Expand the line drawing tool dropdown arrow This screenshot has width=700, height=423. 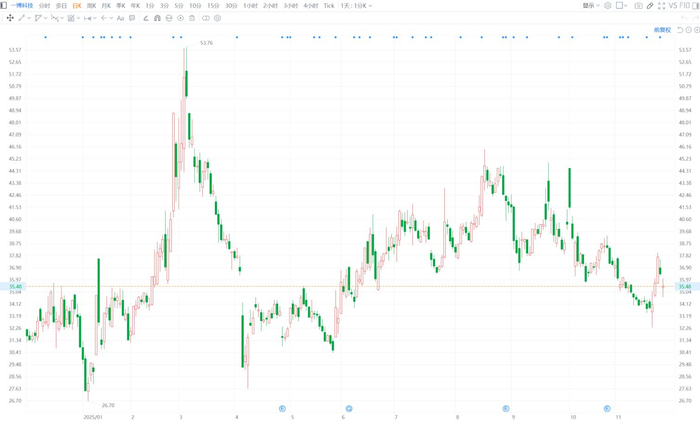coord(29,18)
